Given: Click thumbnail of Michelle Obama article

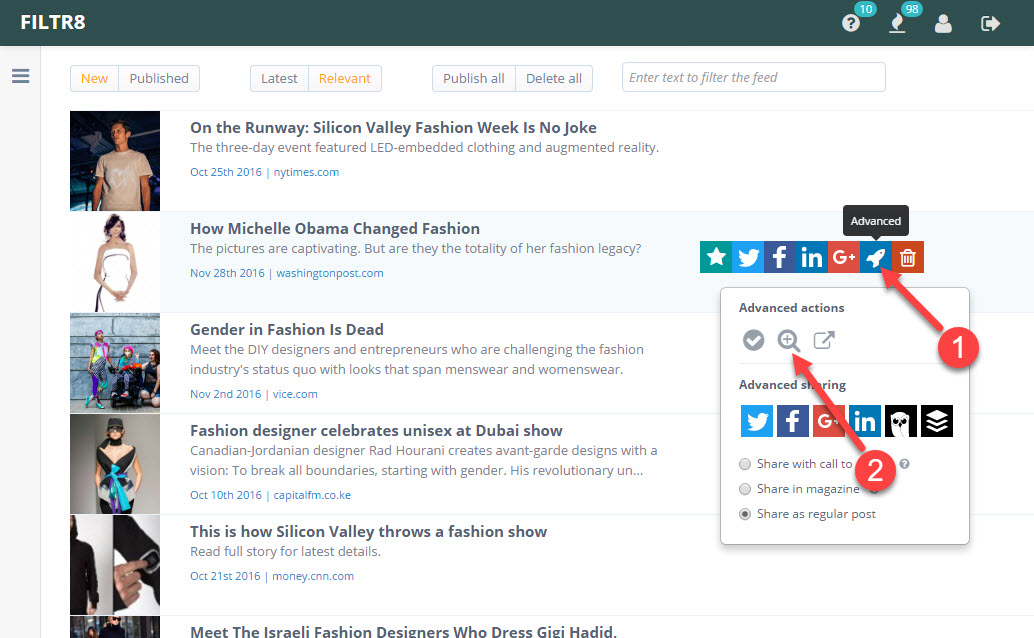Looking at the screenshot, I should pos(115,262).
